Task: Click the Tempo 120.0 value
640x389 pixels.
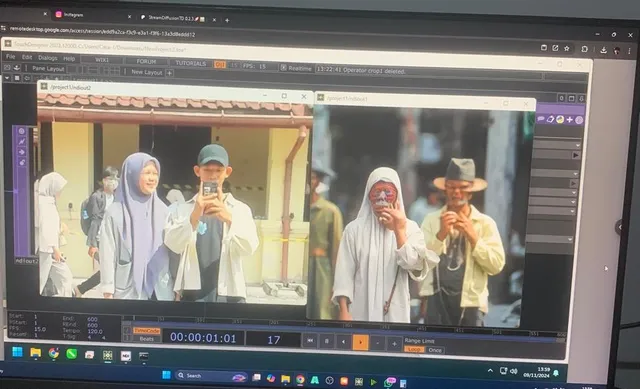Action: pos(94,331)
